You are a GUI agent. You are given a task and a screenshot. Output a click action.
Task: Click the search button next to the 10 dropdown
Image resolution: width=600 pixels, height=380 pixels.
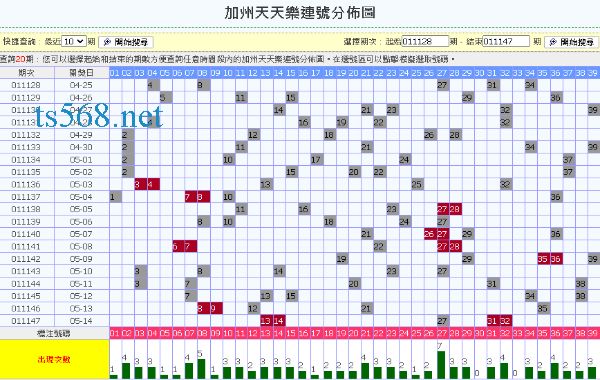coord(126,42)
